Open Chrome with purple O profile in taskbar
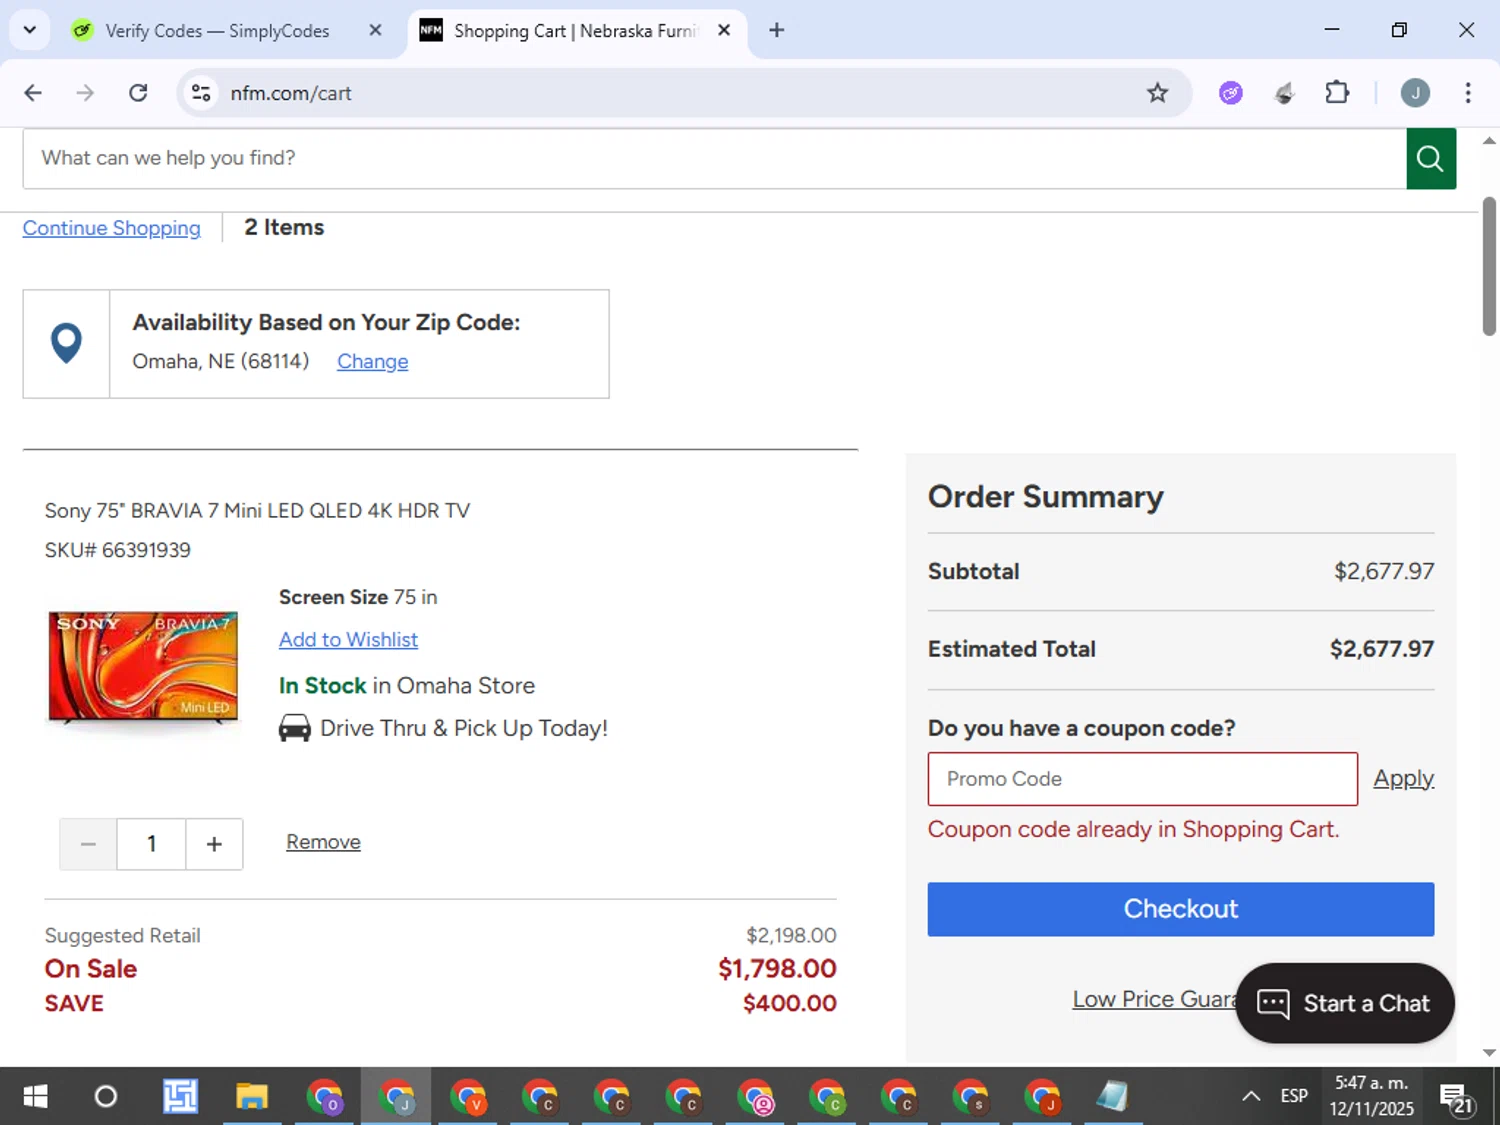This screenshot has height=1125, width=1500. 324,1097
